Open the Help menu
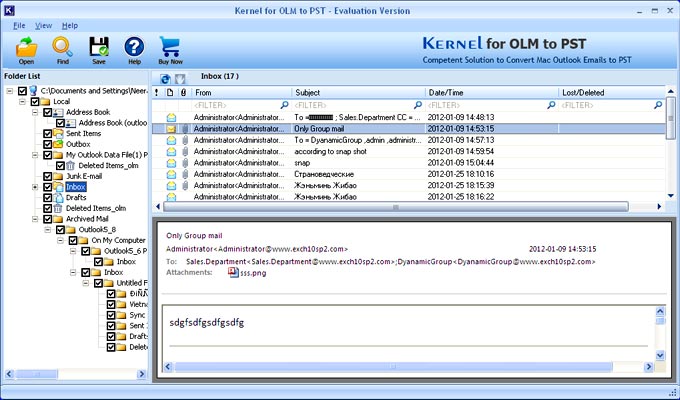680x400 pixels. click(x=70, y=26)
